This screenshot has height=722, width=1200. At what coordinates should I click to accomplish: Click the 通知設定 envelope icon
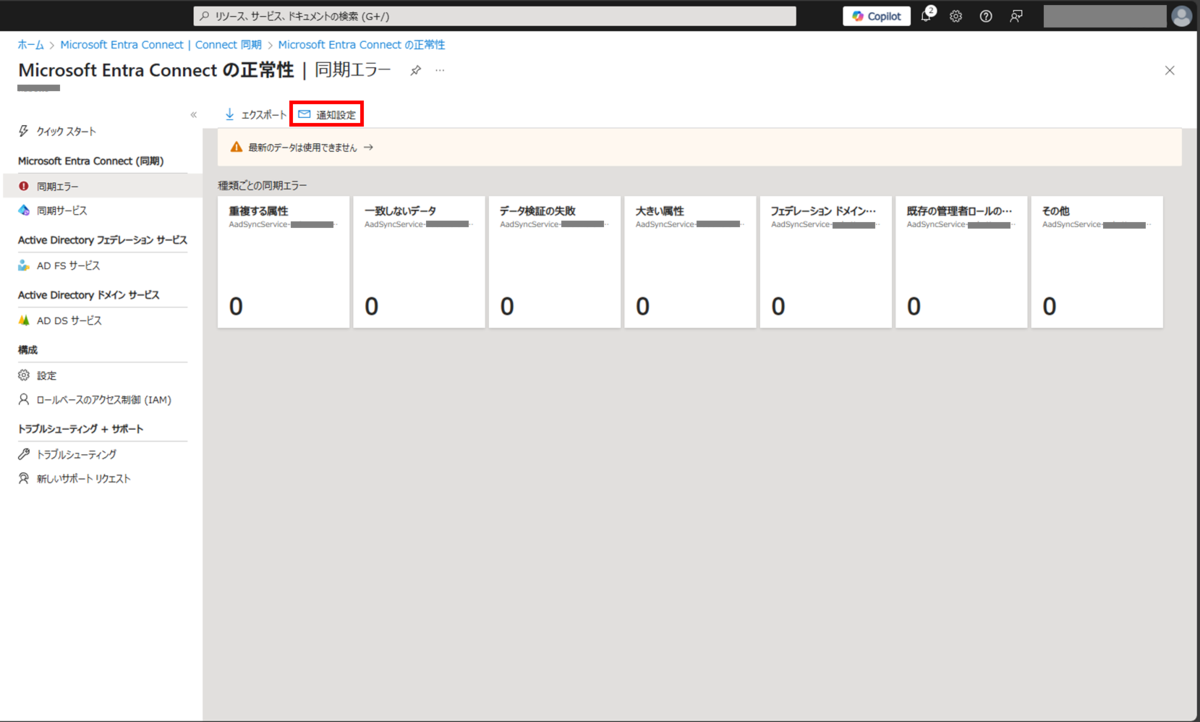(x=304, y=114)
